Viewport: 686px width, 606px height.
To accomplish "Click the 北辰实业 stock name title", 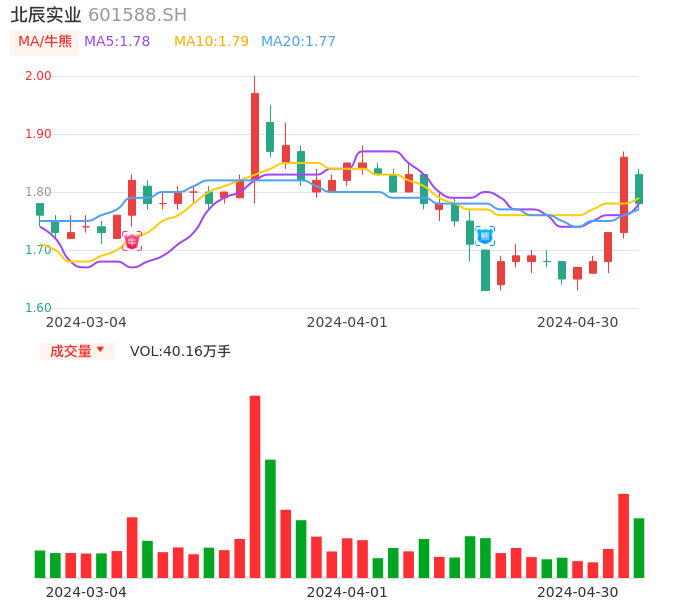I will click(x=46, y=15).
